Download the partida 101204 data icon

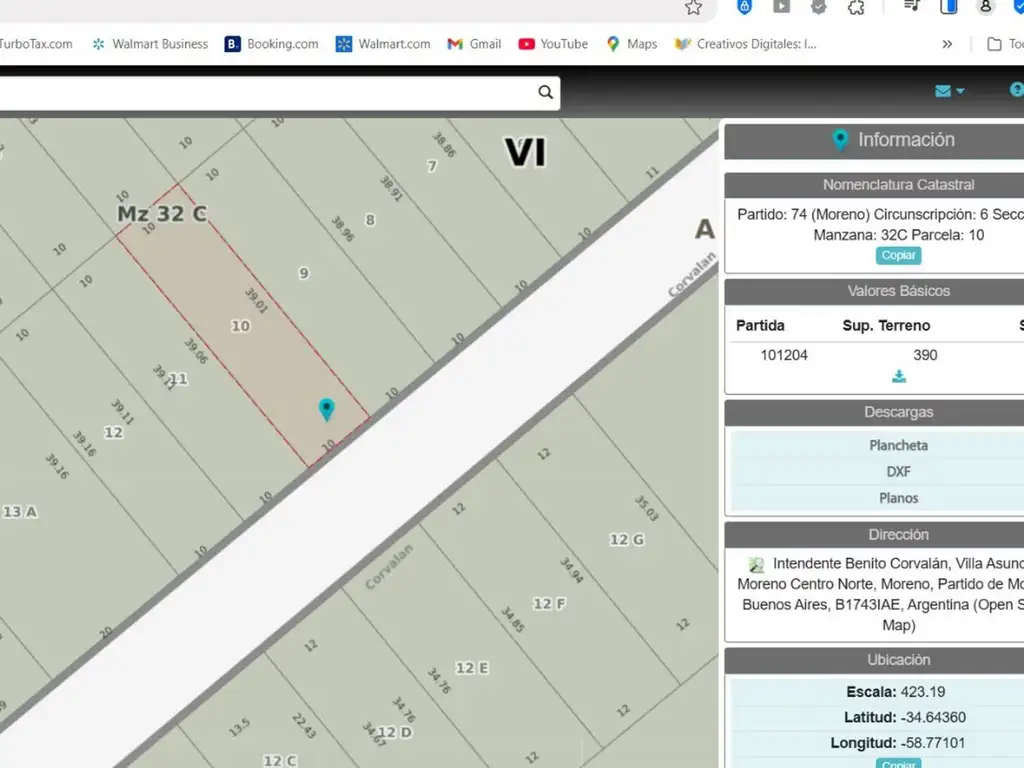899,377
